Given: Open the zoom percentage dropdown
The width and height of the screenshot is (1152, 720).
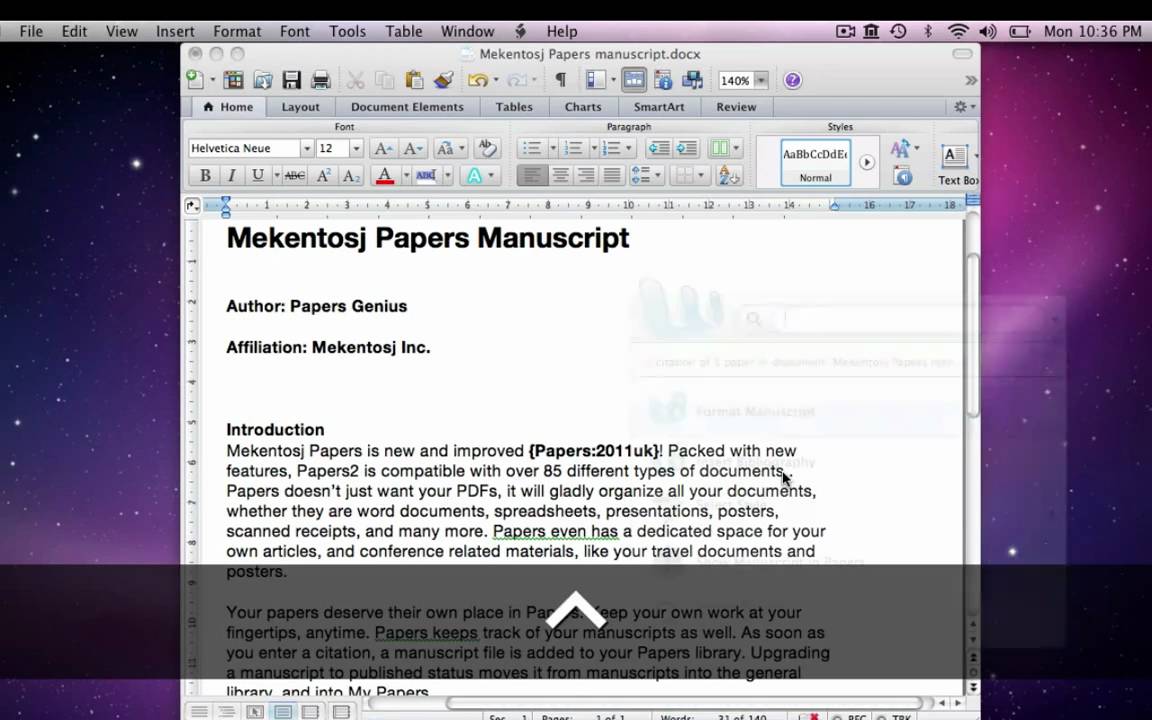Looking at the screenshot, I should [761, 81].
